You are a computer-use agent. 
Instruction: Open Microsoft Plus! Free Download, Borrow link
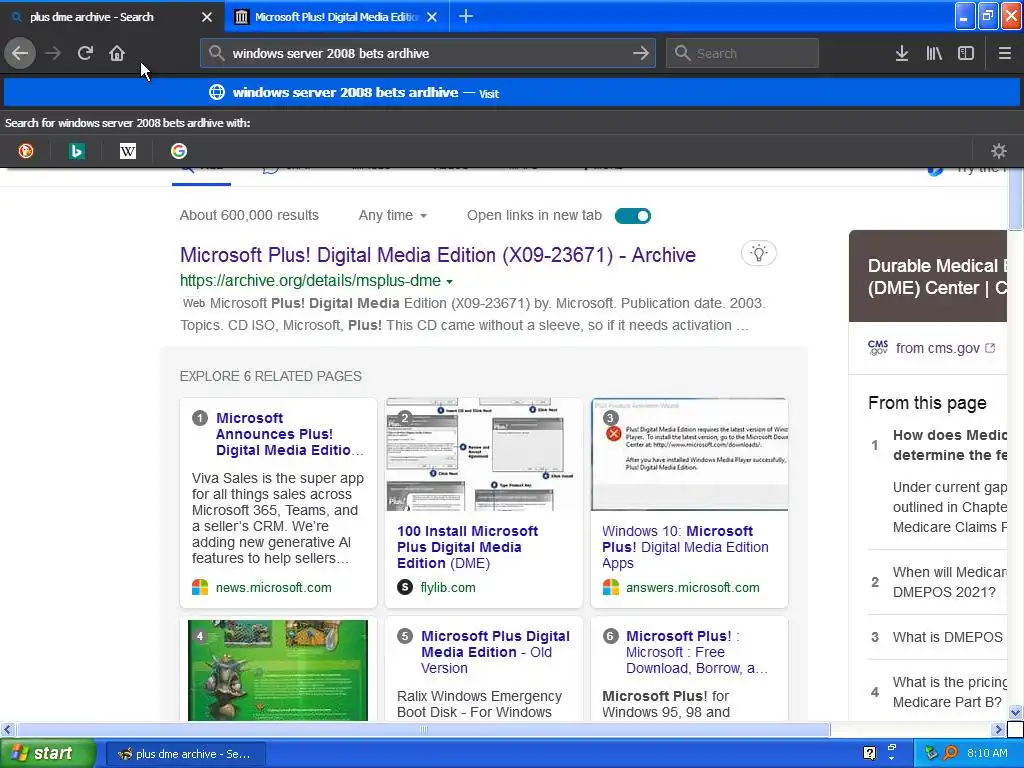[x=697, y=652]
